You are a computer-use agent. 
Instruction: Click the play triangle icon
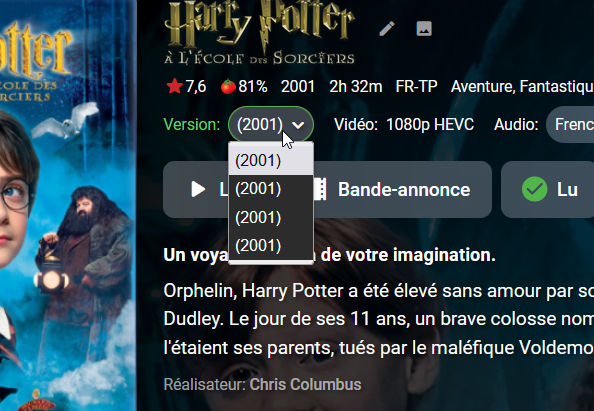[x=198, y=189]
